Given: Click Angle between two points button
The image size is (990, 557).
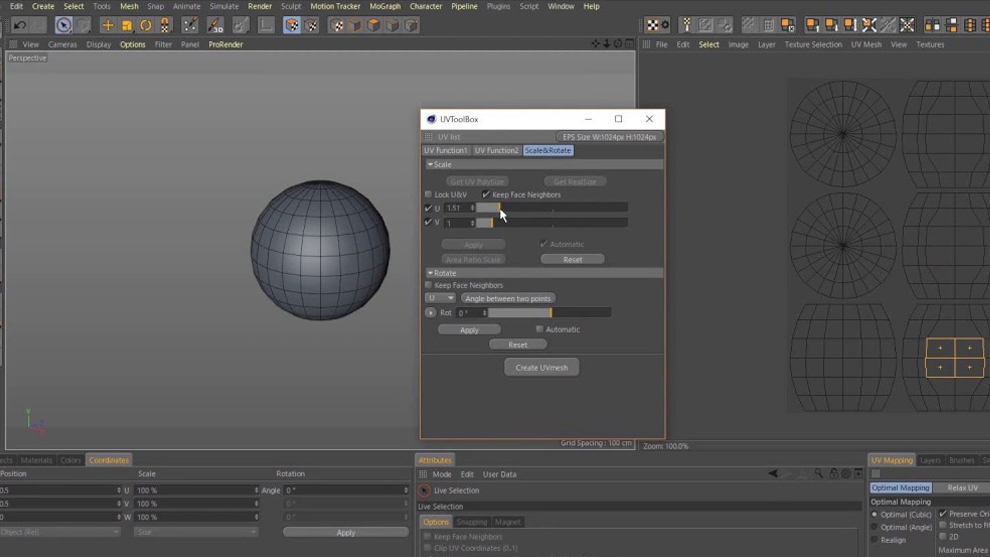Looking at the screenshot, I should click(x=508, y=298).
